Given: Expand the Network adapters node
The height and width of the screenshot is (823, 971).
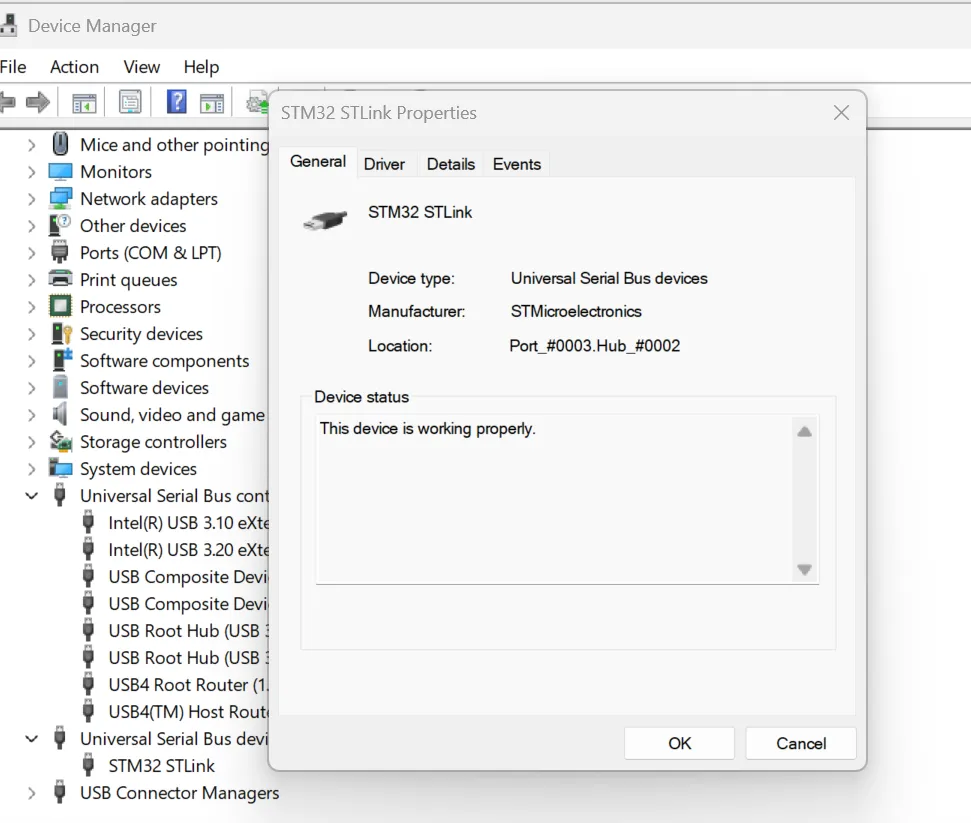Looking at the screenshot, I should tap(31, 199).
